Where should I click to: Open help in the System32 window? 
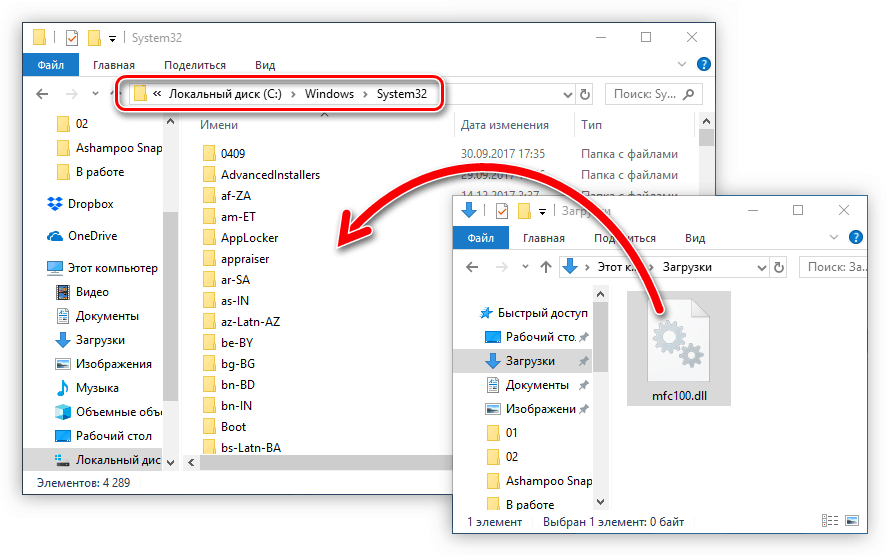704,64
